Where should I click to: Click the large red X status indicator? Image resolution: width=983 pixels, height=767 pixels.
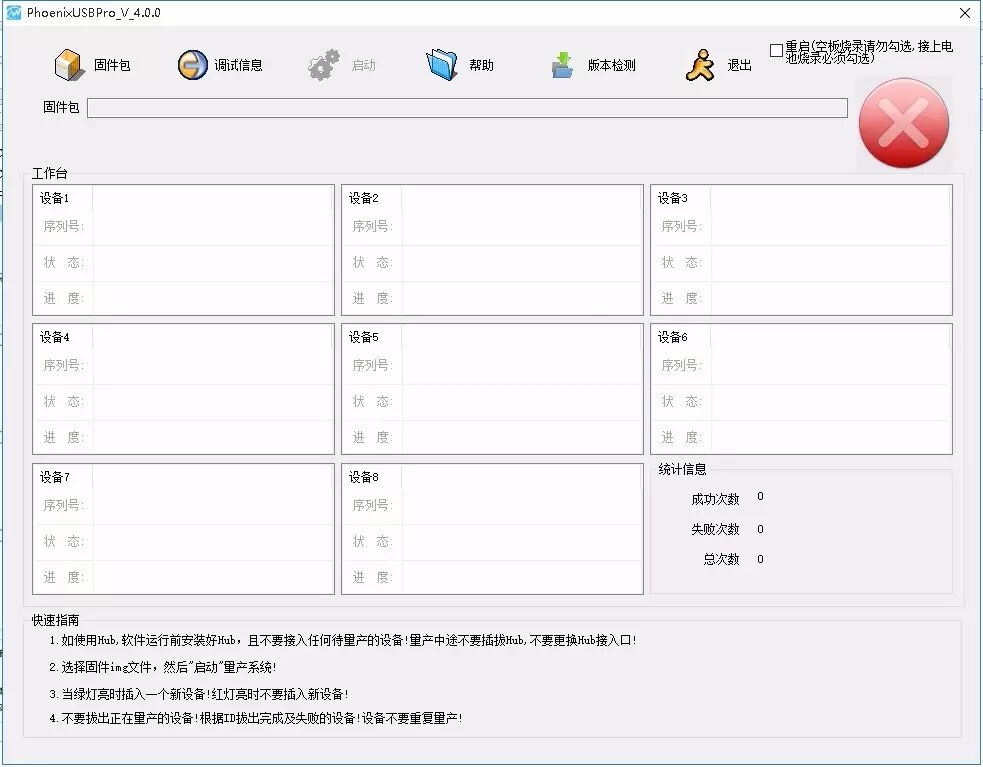coord(904,124)
